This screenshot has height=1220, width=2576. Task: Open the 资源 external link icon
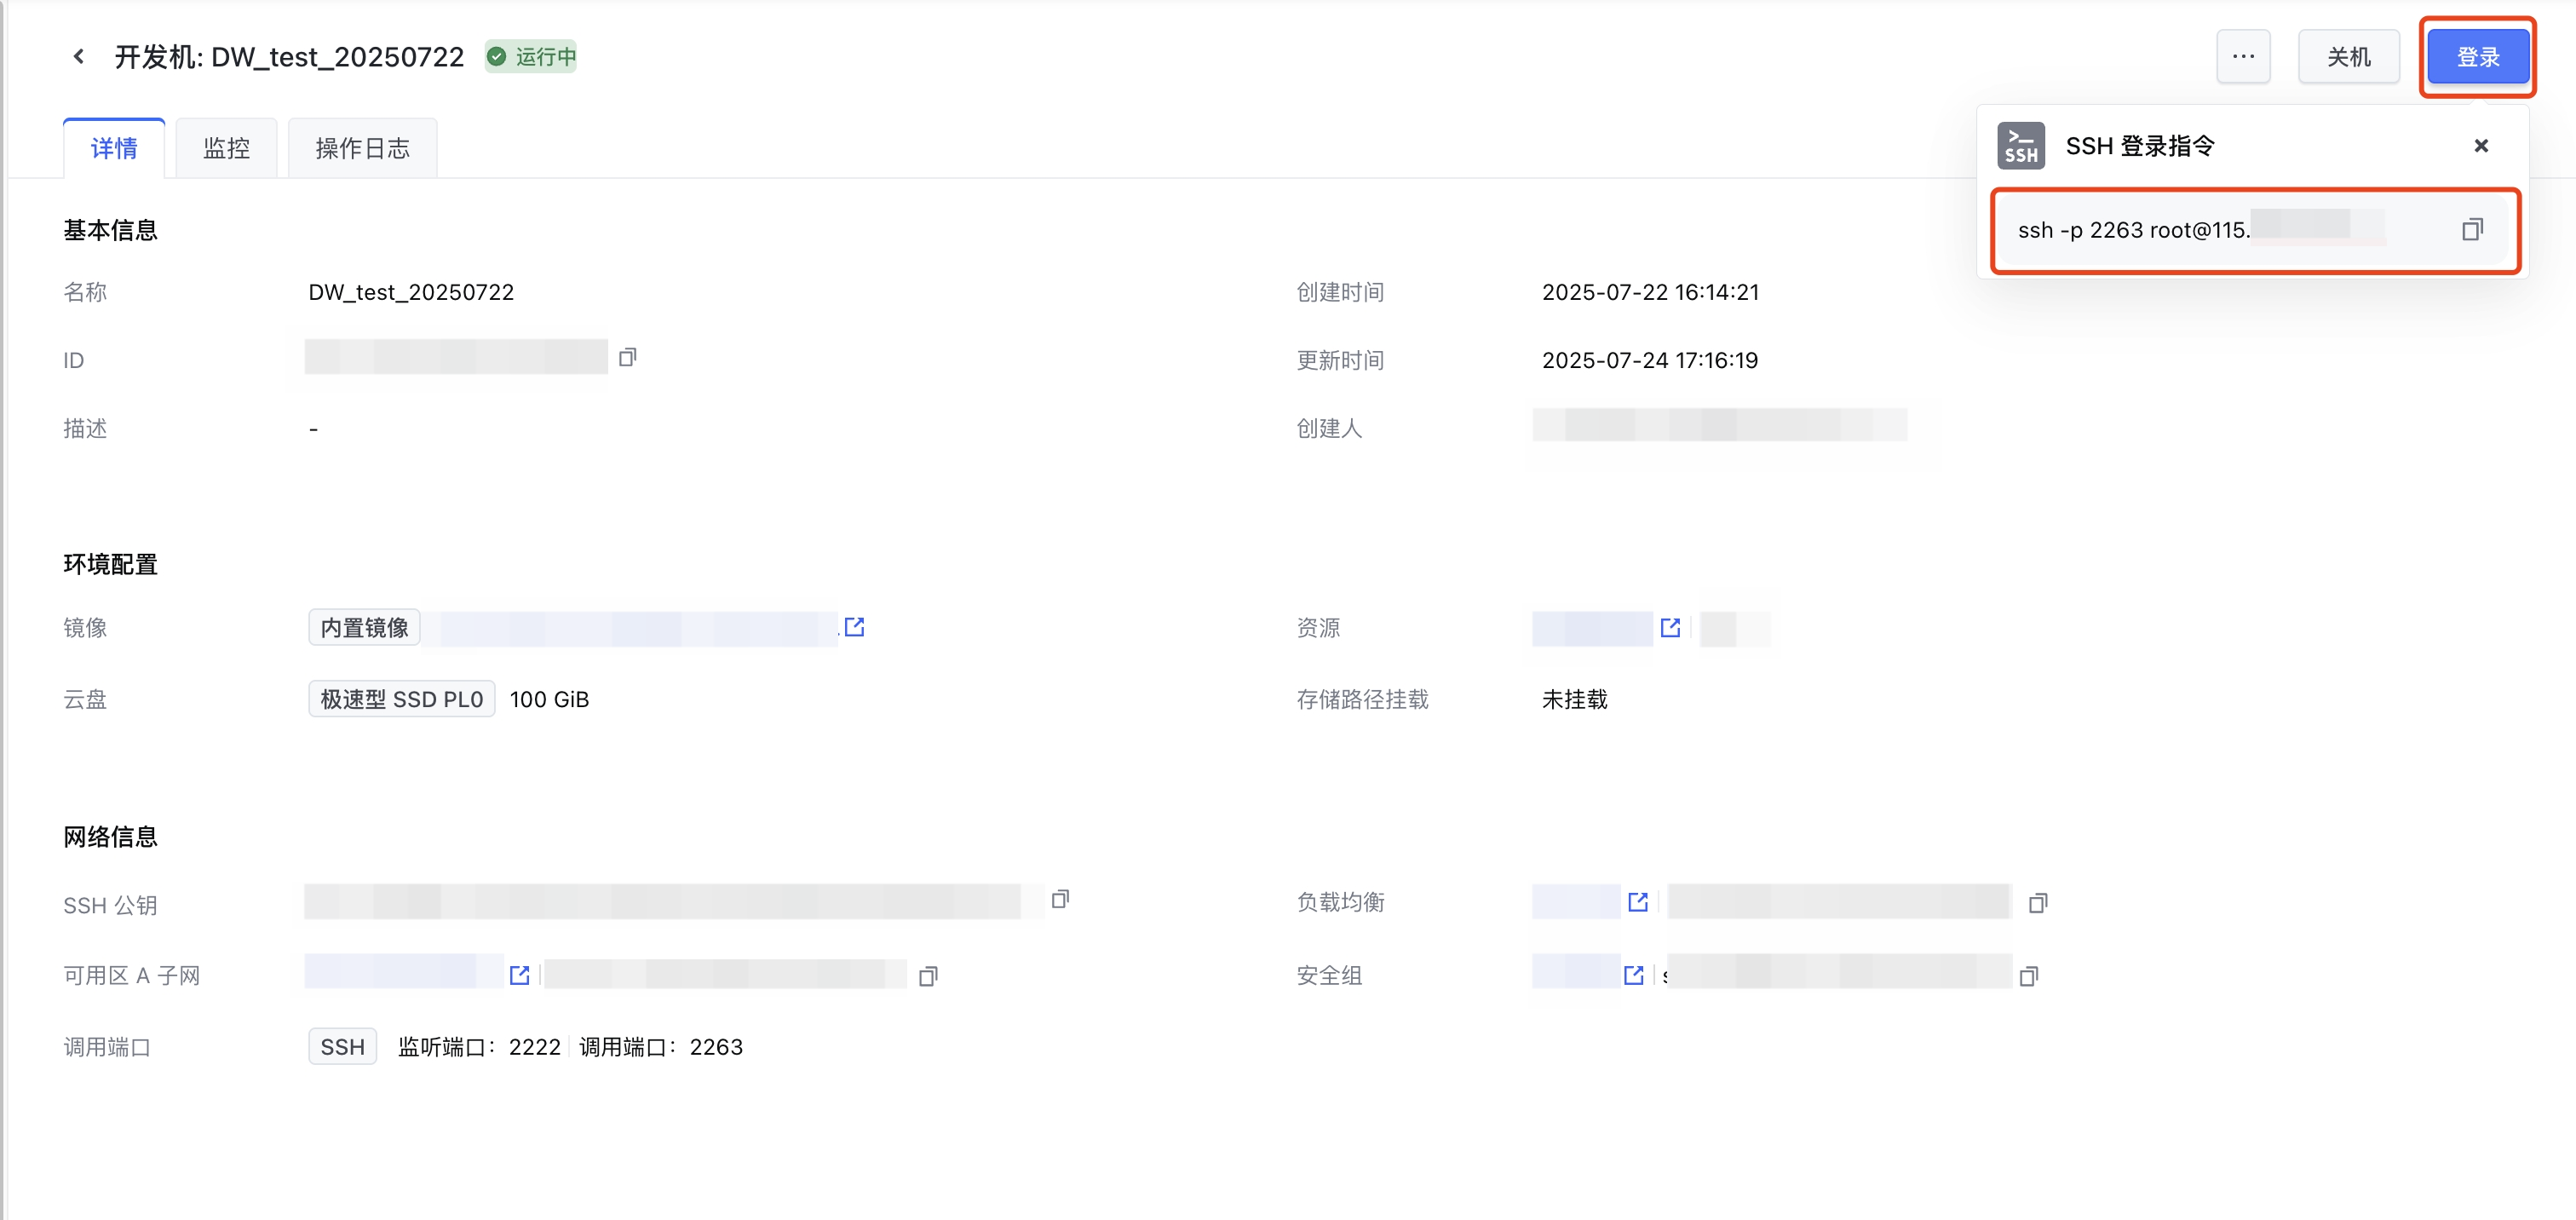(x=1670, y=627)
